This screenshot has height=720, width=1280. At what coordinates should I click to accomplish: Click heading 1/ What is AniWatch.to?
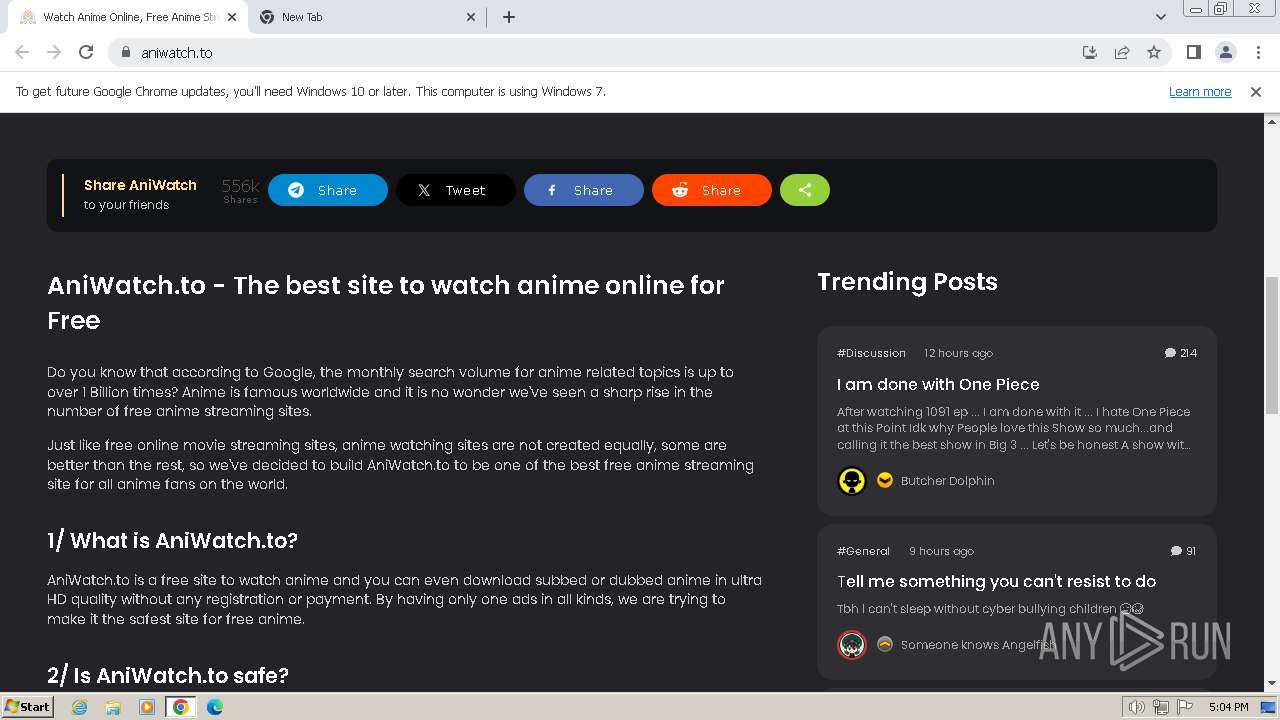[172, 541]
